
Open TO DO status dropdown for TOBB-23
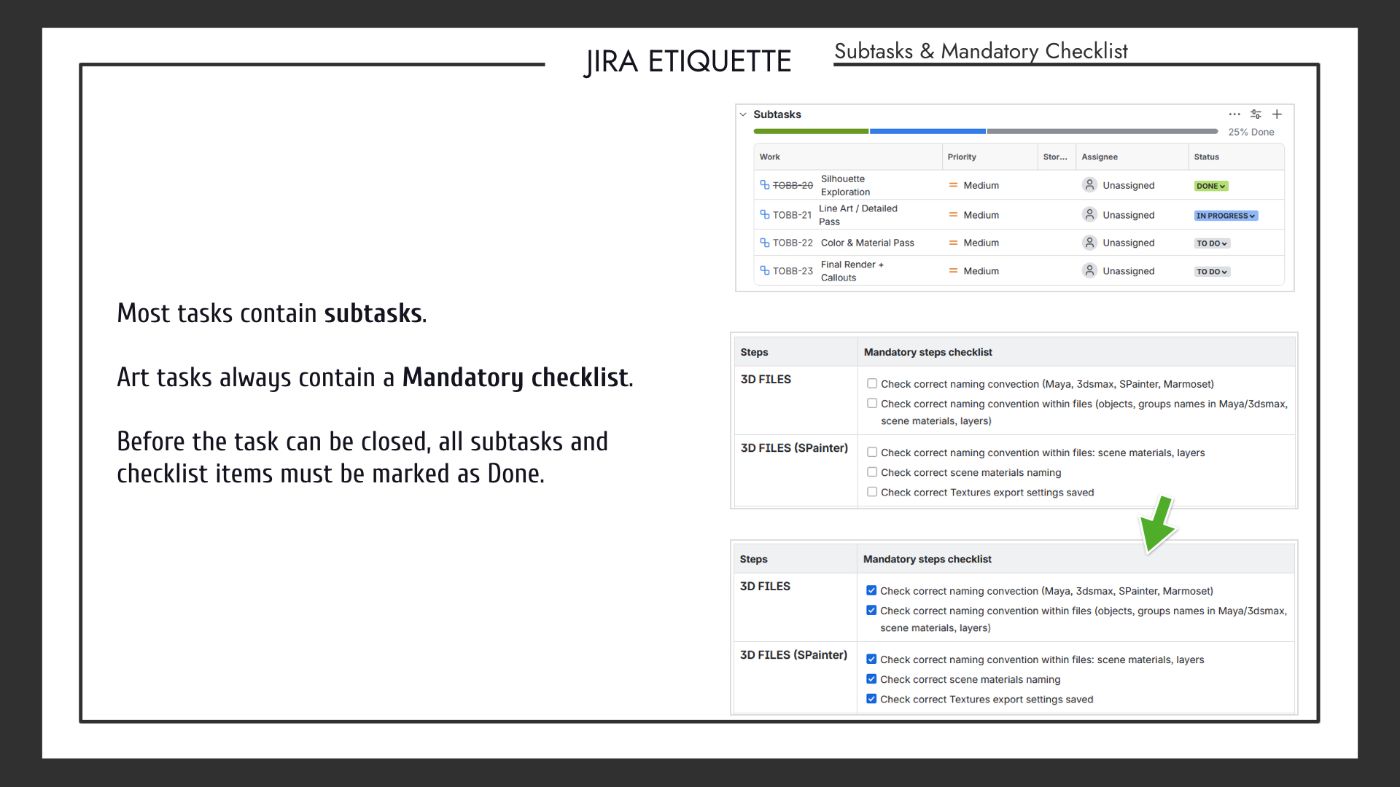(1212, 272)
